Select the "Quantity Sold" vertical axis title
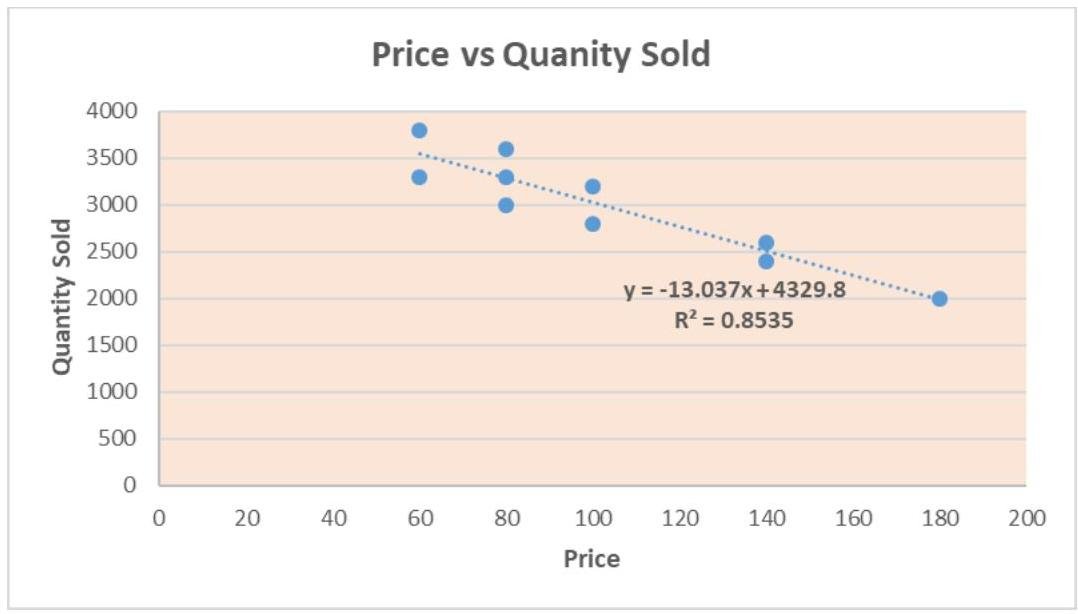The image size is (1078, 614). [x=63, y=297]
